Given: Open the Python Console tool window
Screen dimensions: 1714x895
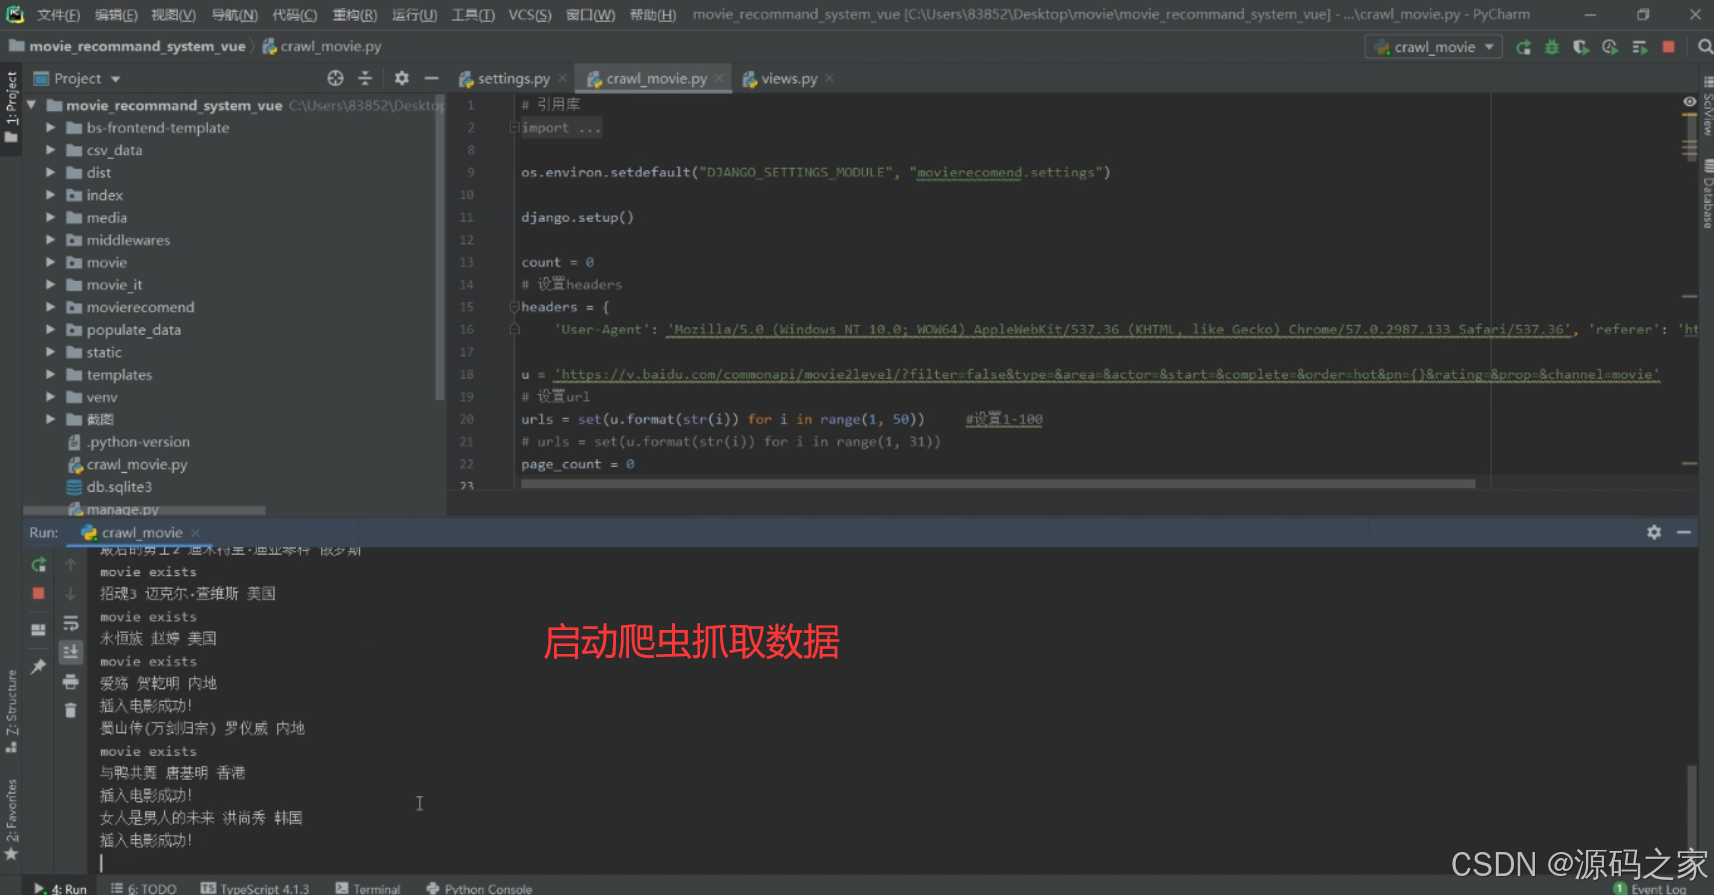Looking at the screenshot, I should (479, 888).
